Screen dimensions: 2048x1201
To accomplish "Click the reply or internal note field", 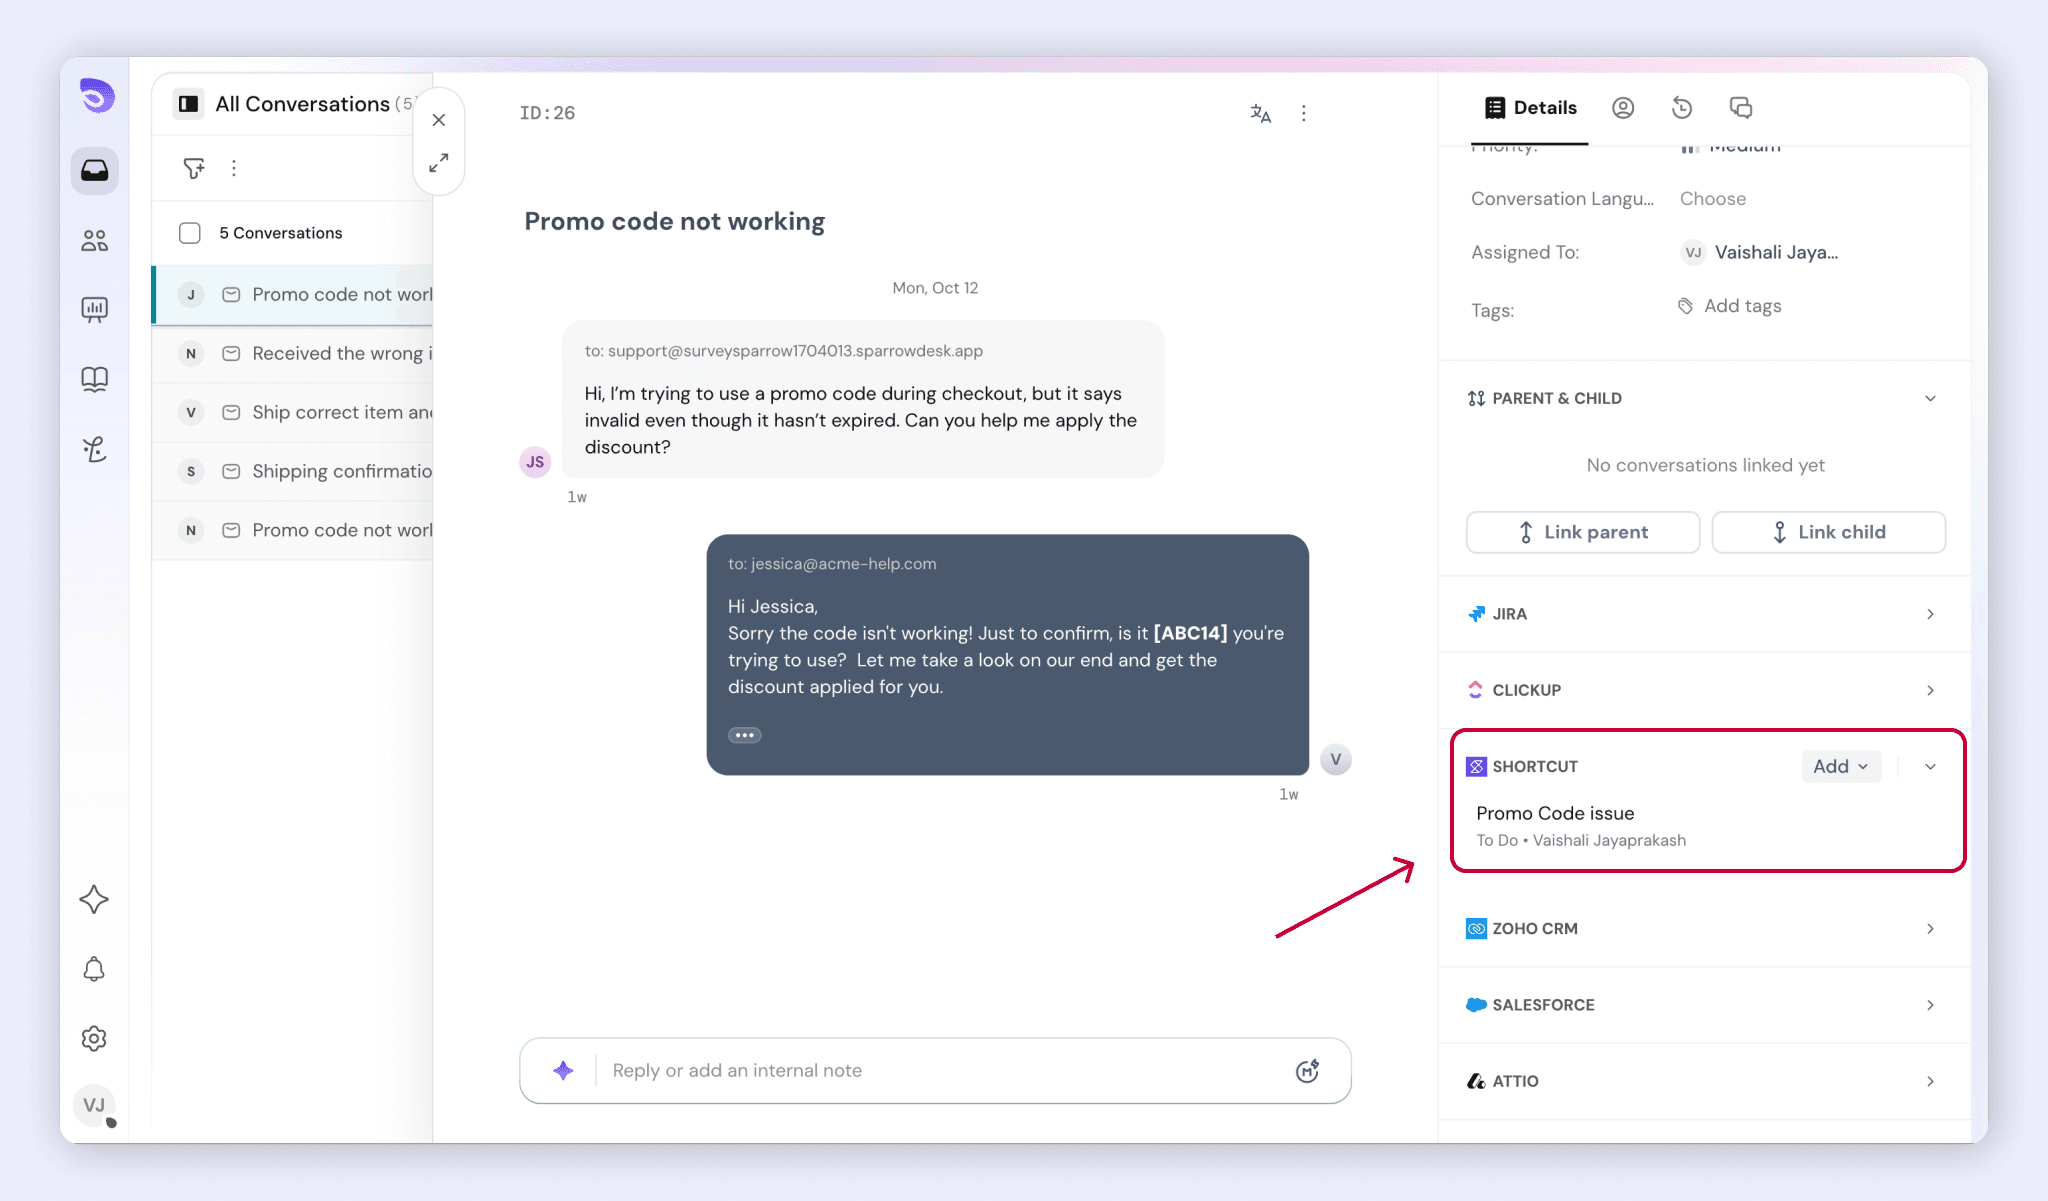I will point(936,1070).
